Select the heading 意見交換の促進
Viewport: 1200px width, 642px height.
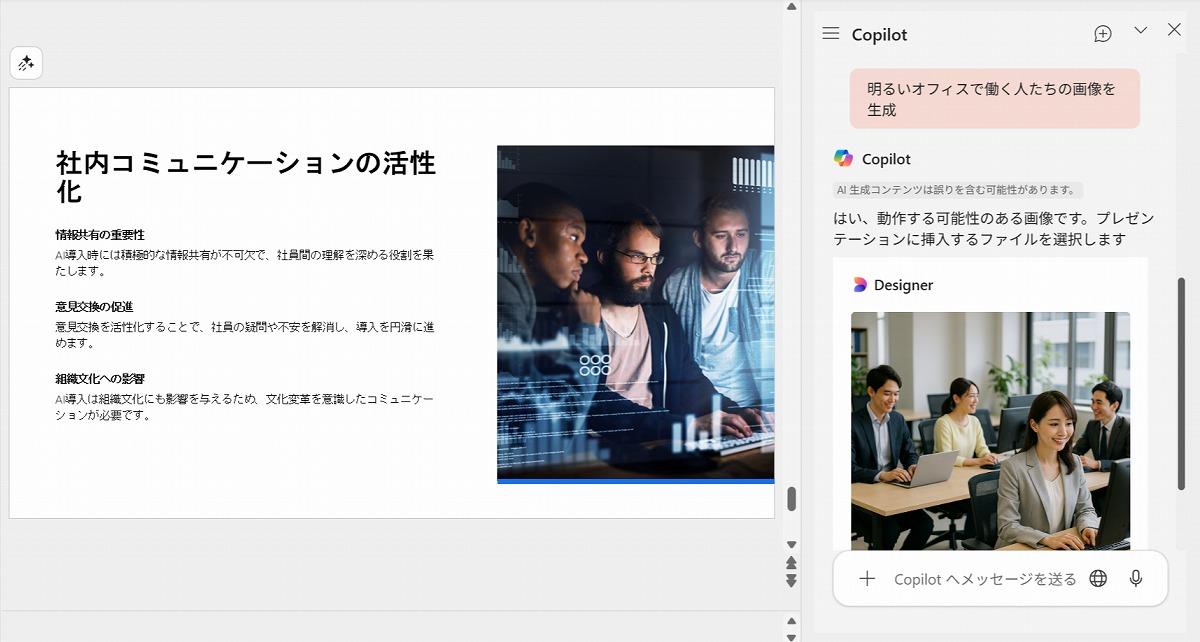click(x=94, y=307)
